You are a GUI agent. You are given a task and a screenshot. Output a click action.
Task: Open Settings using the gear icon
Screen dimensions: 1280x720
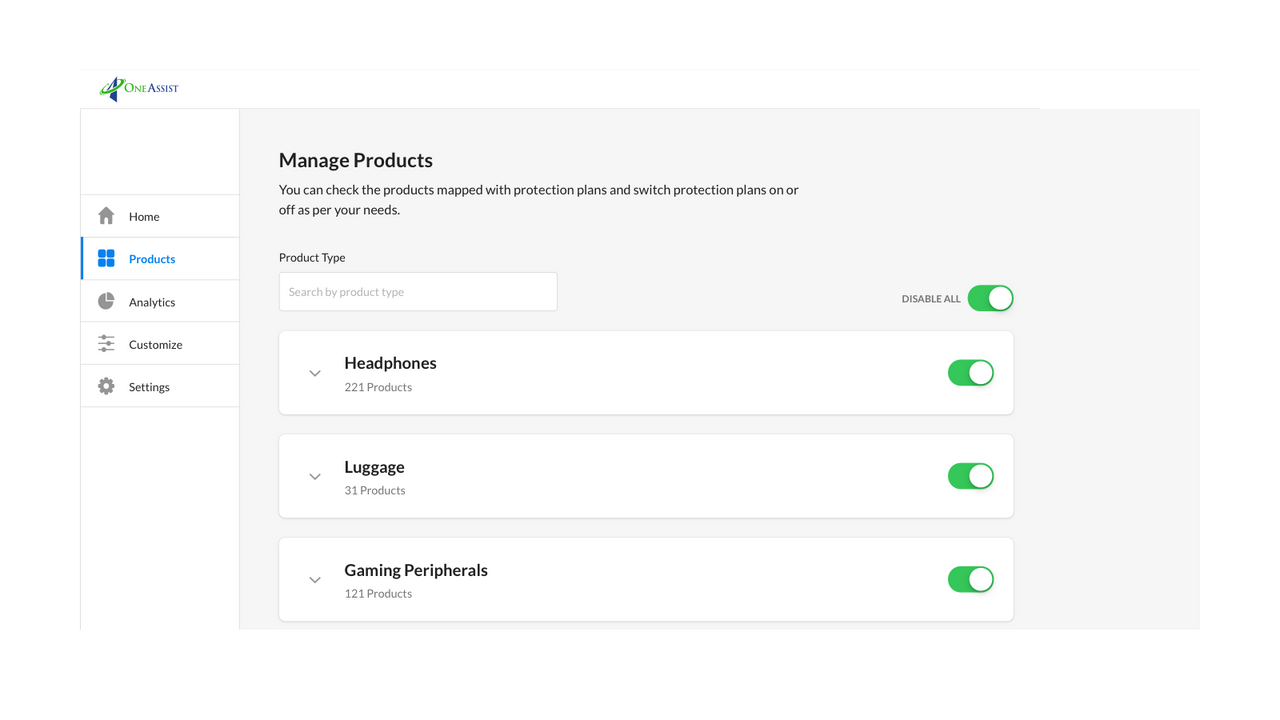[106, 386]
